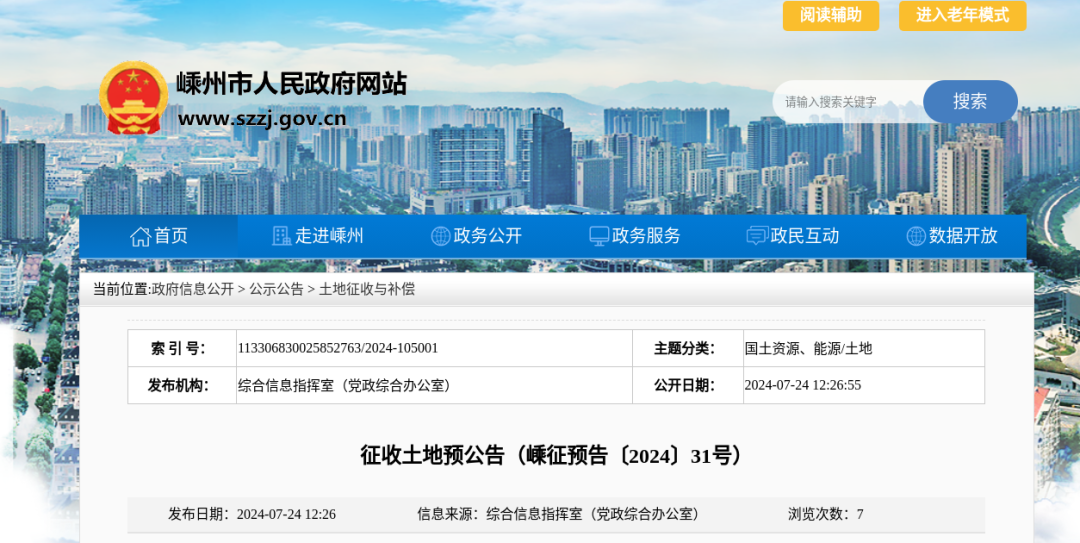Viewport: 1080px width, 543px height.
Task: Open the 数据开放 menu item
Action: [963, 236]
